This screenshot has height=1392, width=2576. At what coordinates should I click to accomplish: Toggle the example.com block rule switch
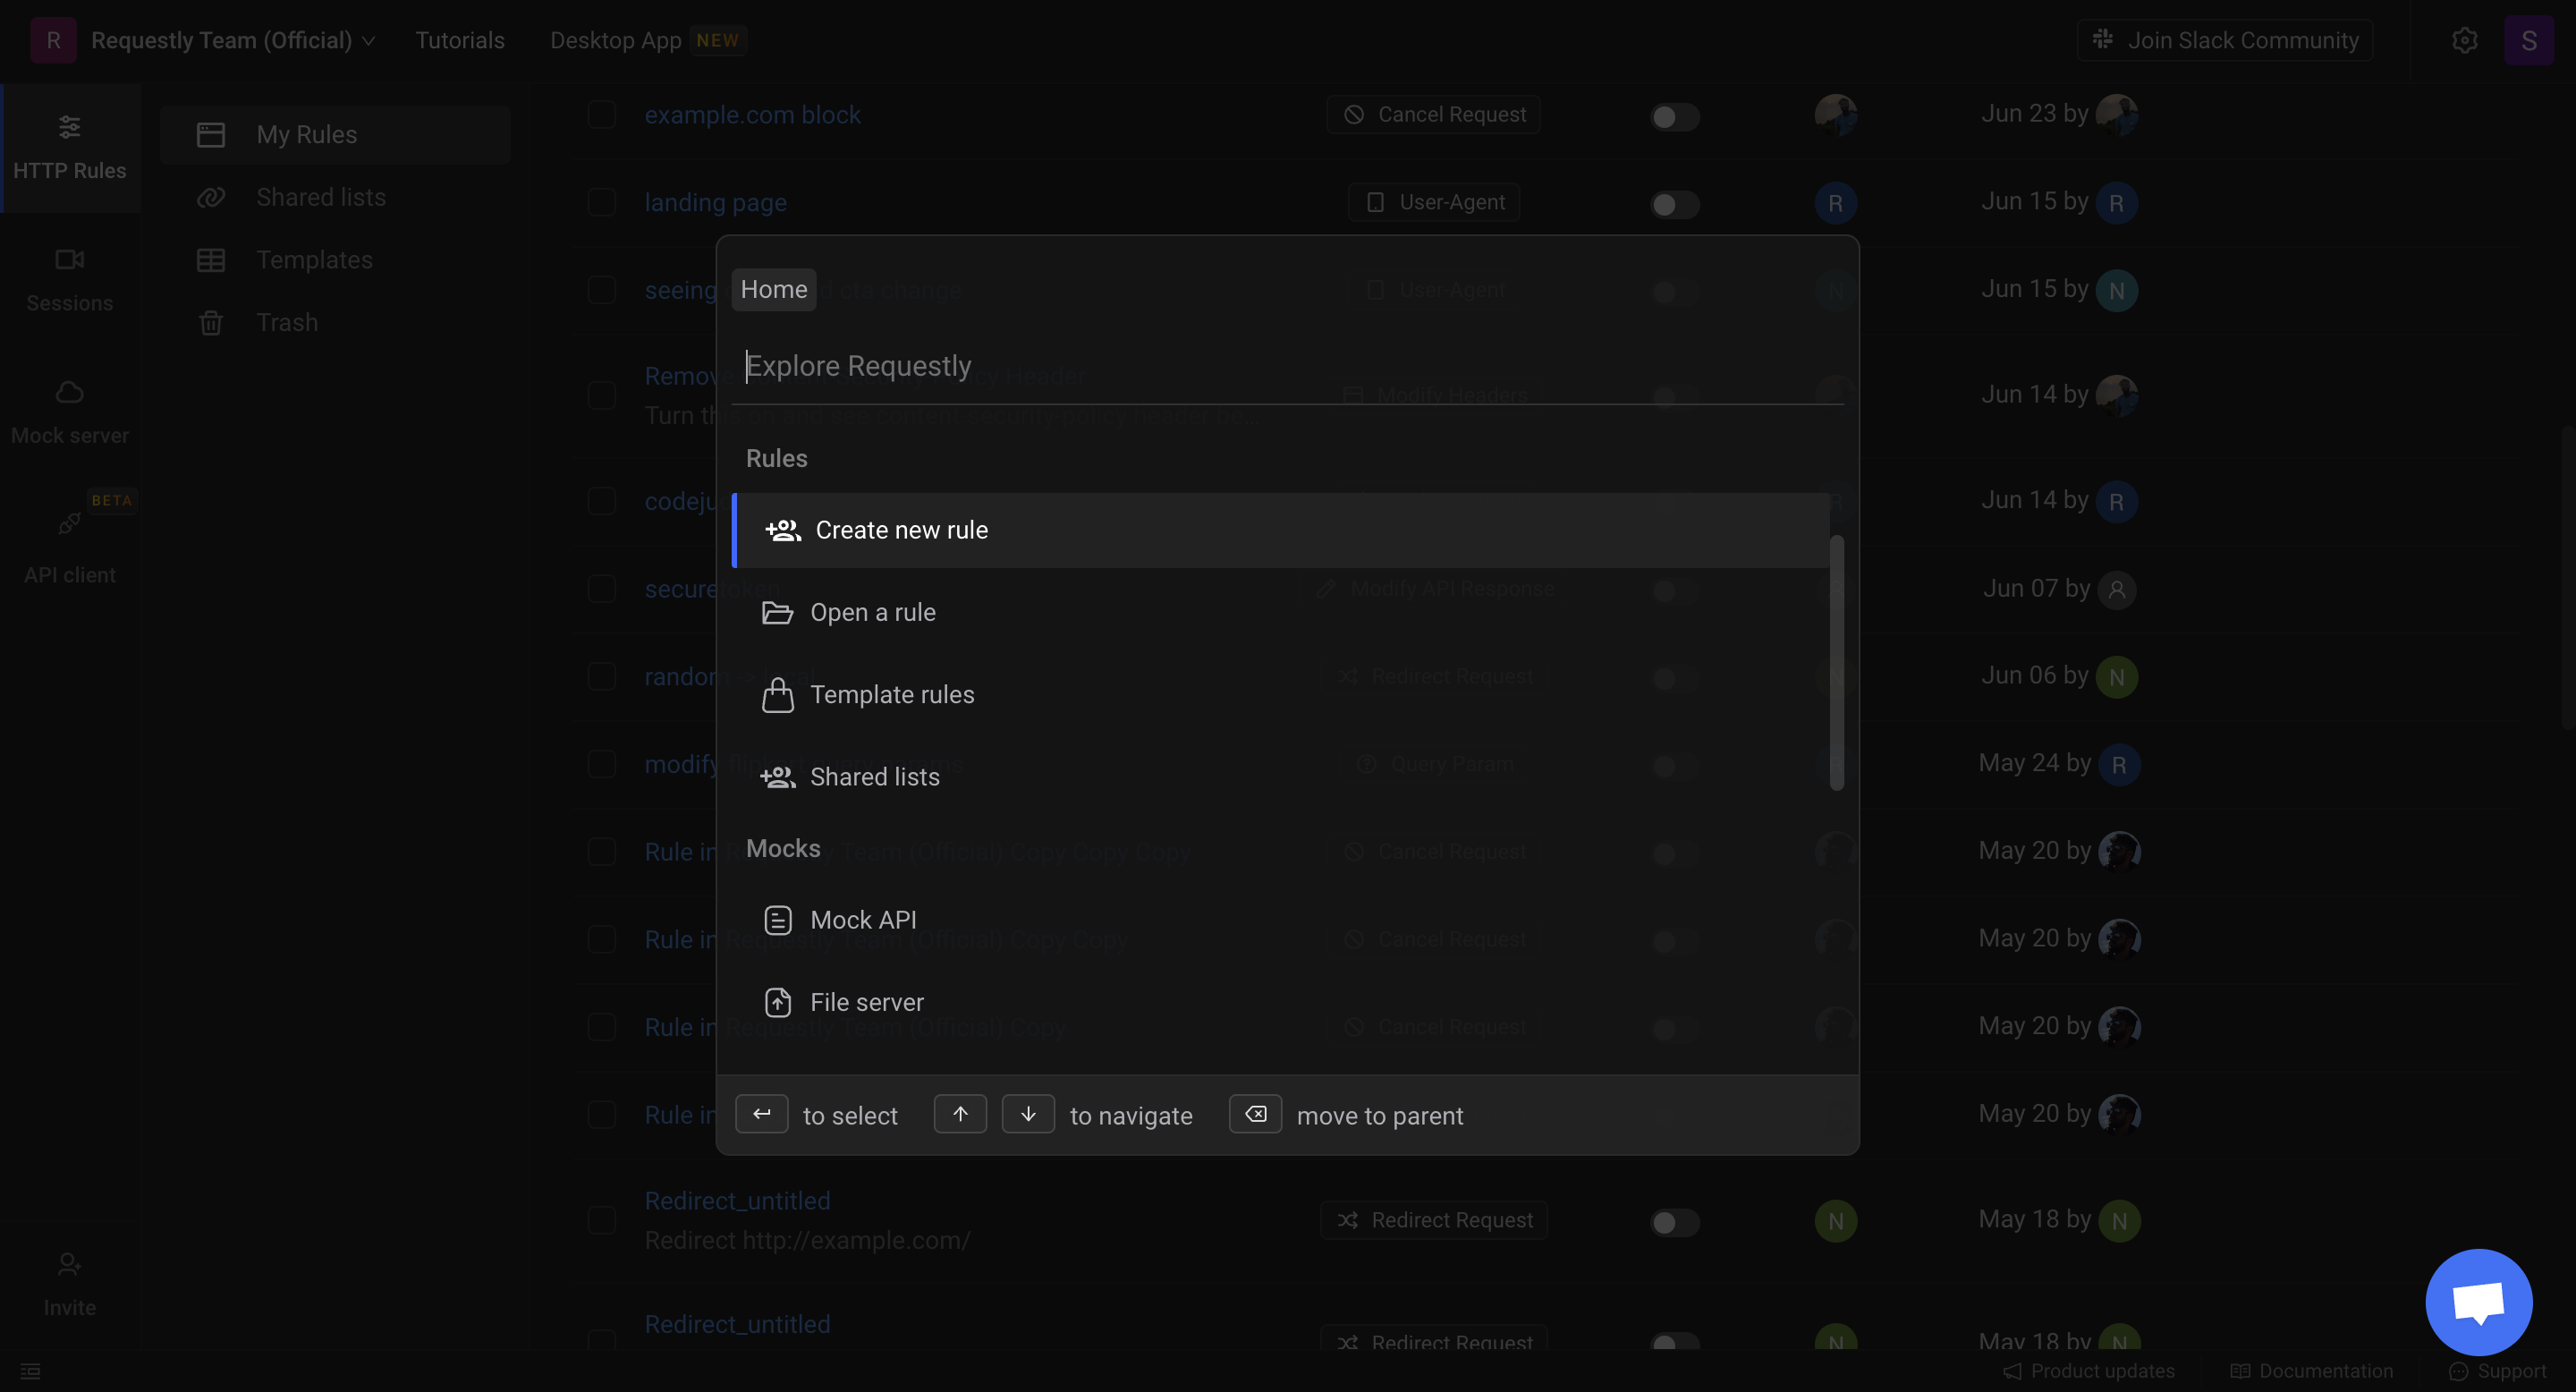click(x=1674, y=116)
